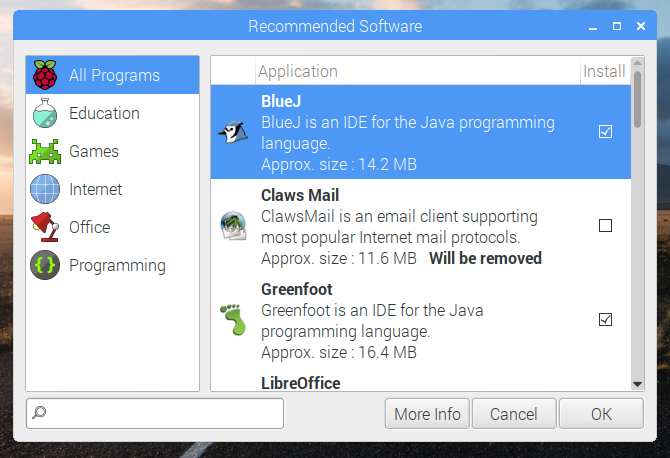The image size is (670, 458).
Task: Click the Cancel button
Action: 514,414
